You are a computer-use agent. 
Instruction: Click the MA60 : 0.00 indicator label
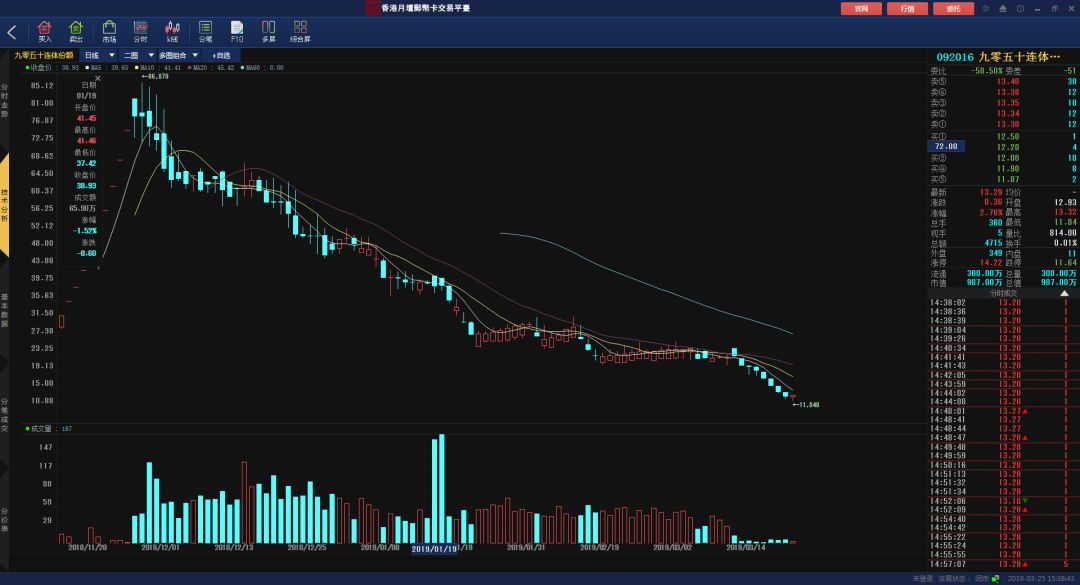(262, 68)
